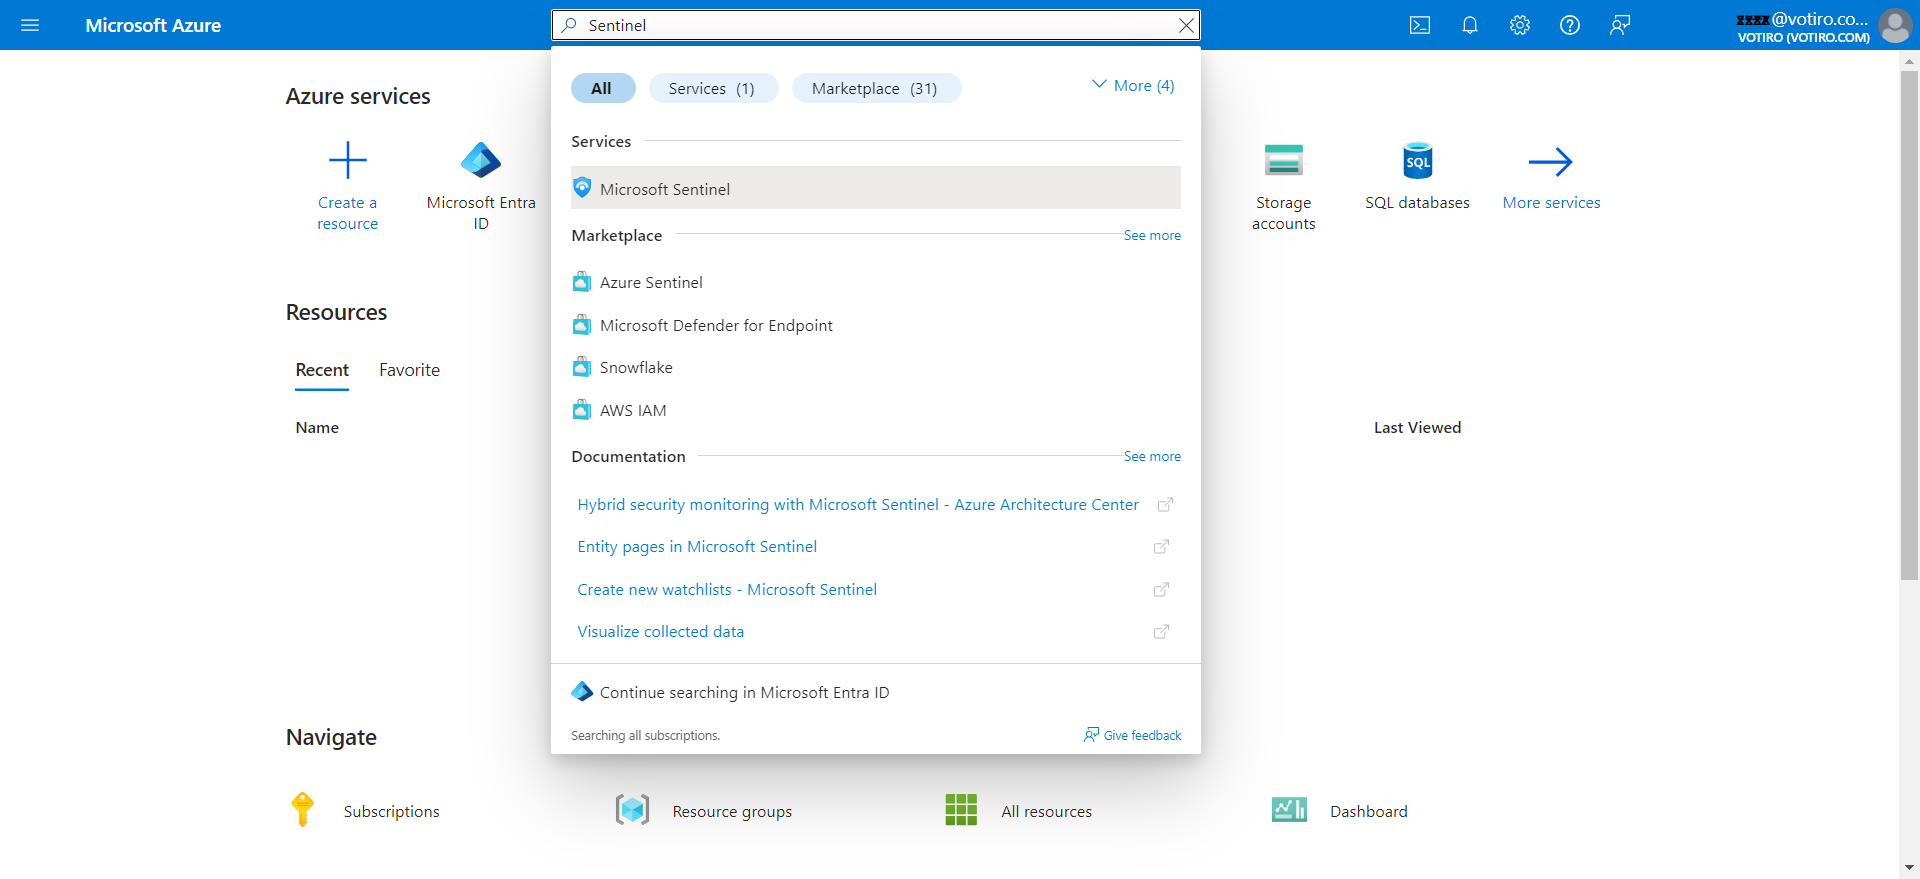Switch to the Recent resources tab
Screen dimensions: 1920x879
tap(322, 370)
